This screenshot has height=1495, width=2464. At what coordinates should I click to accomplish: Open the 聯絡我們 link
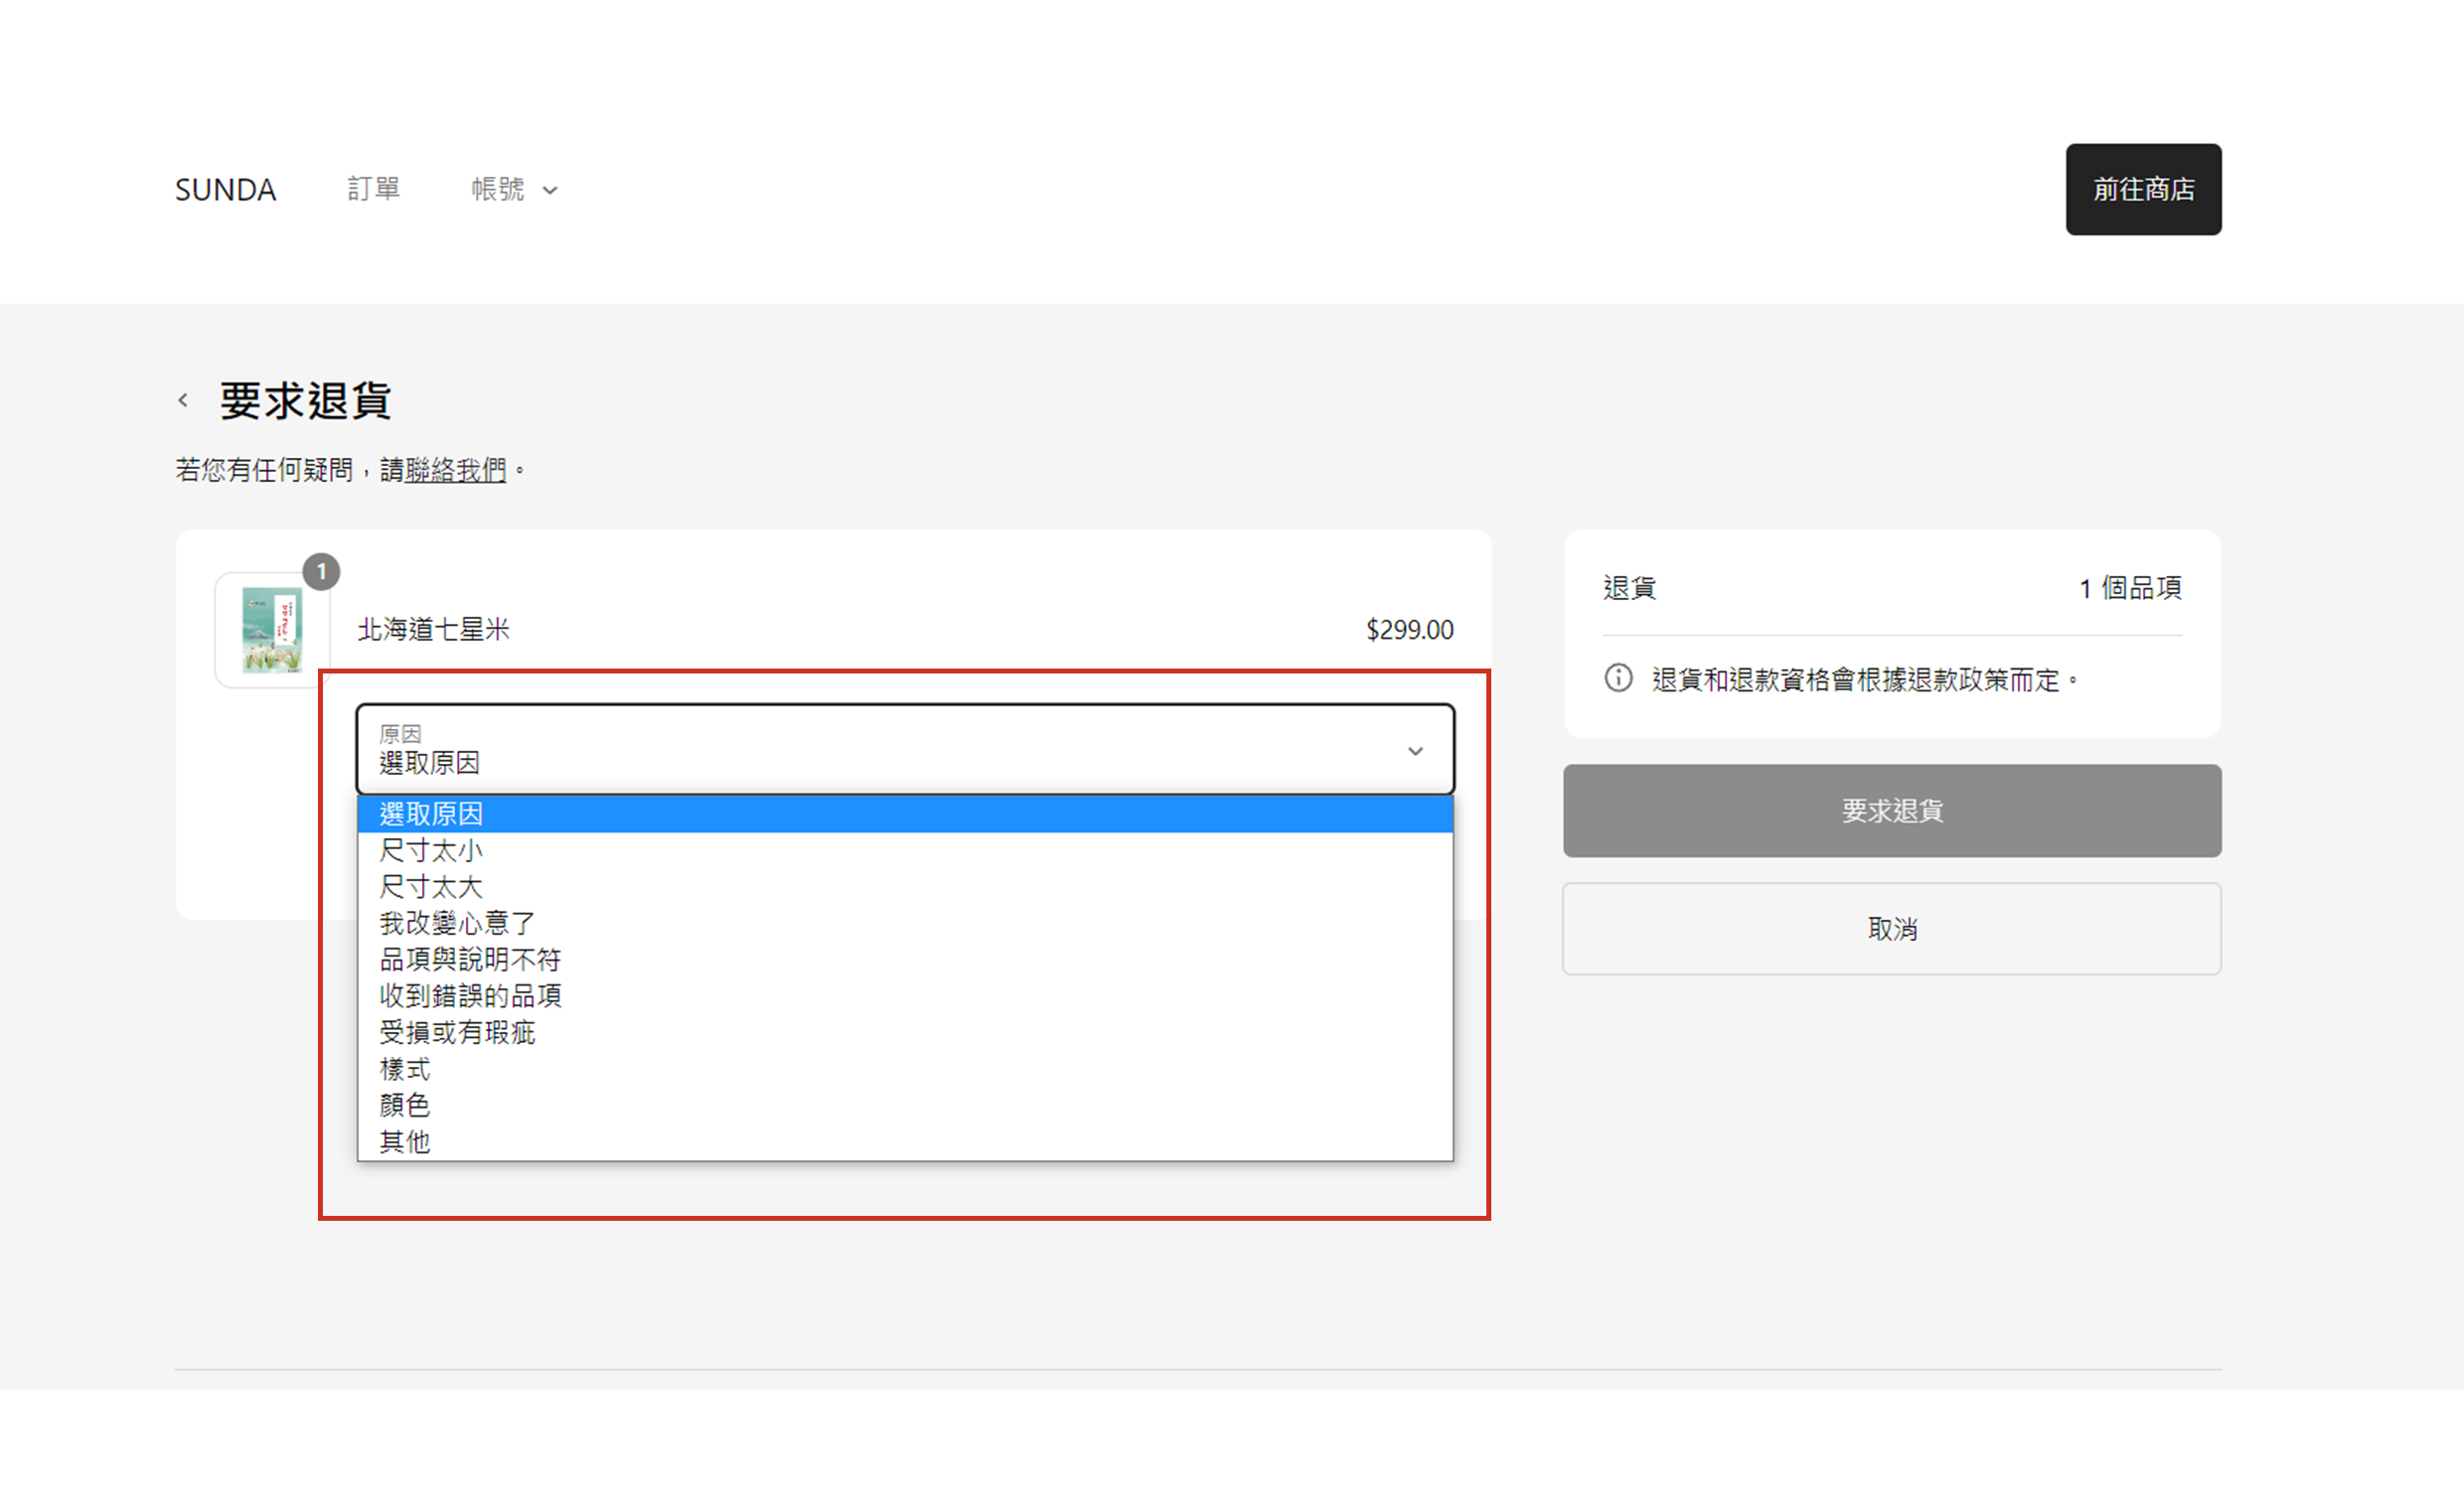click(x=455, y=470)
